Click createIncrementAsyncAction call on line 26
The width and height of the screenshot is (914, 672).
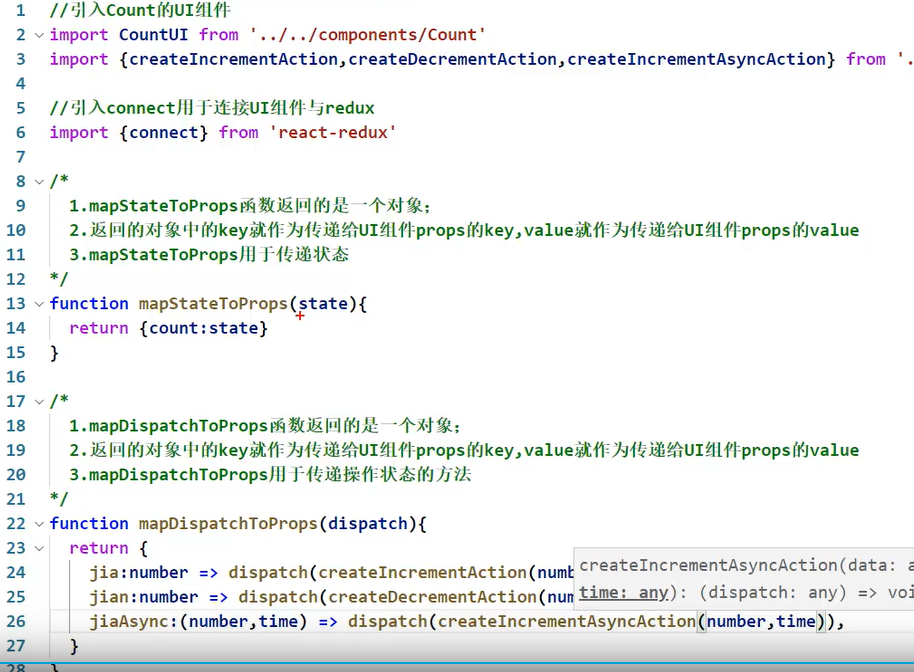[x=567, y=621]
